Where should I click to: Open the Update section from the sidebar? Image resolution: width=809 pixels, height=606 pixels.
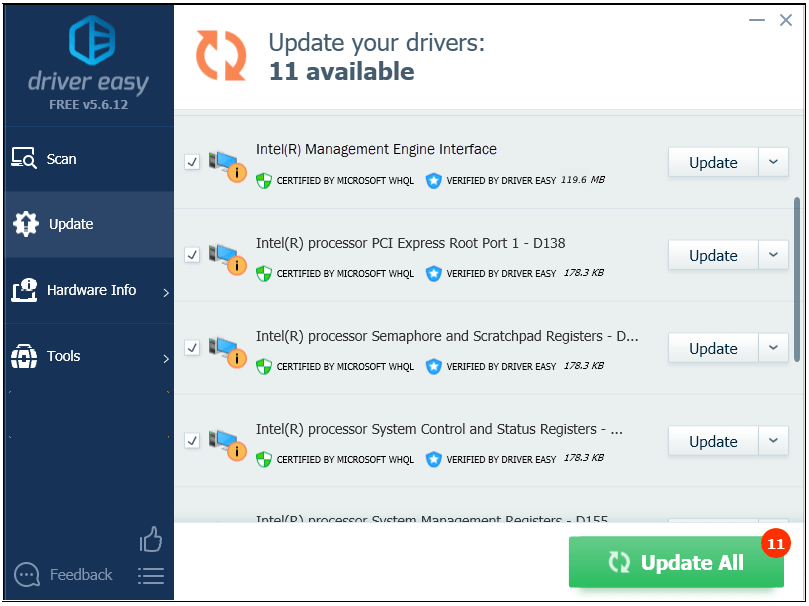(67, 224)
